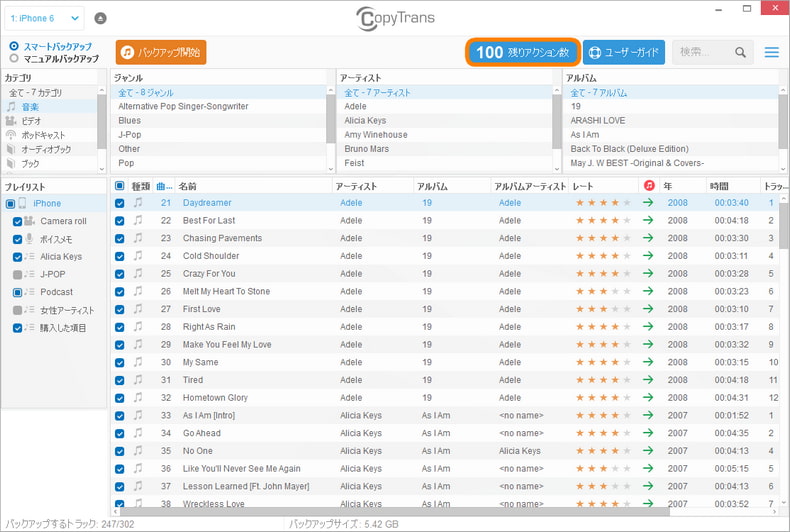
Task: Select the Smart Backup radio button
Action: tap(14, 46)
